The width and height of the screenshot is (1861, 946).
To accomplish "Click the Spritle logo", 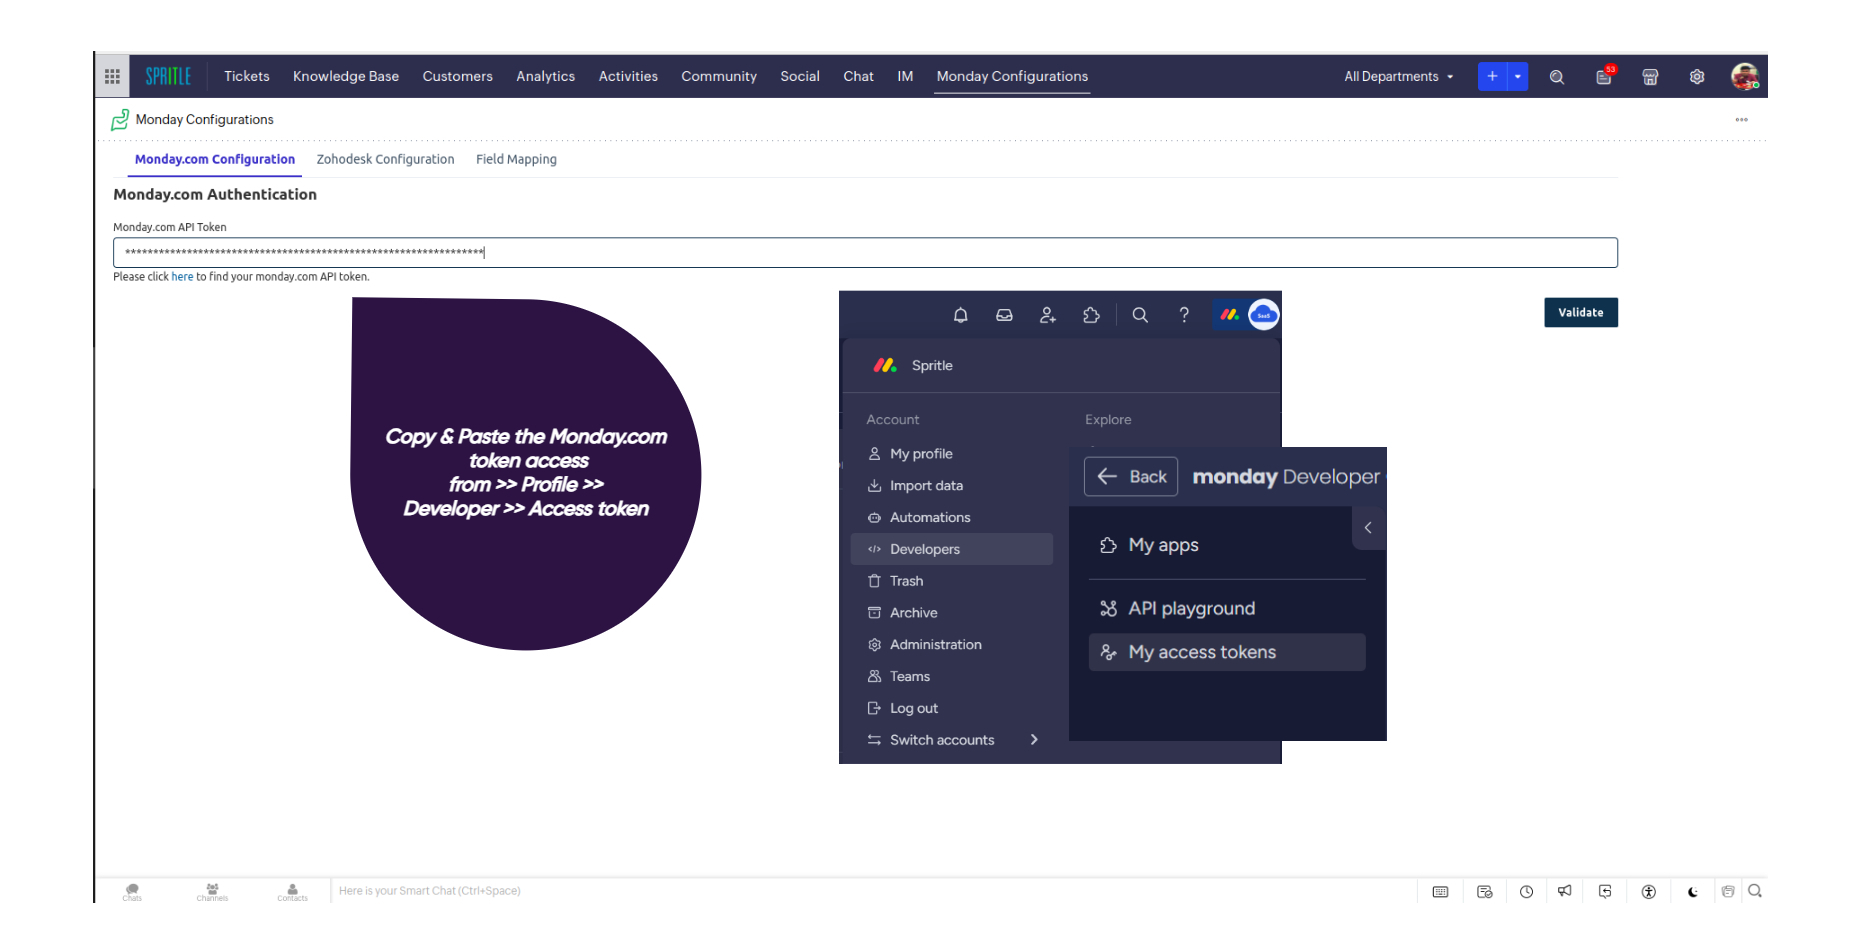I will coord(168,76).
